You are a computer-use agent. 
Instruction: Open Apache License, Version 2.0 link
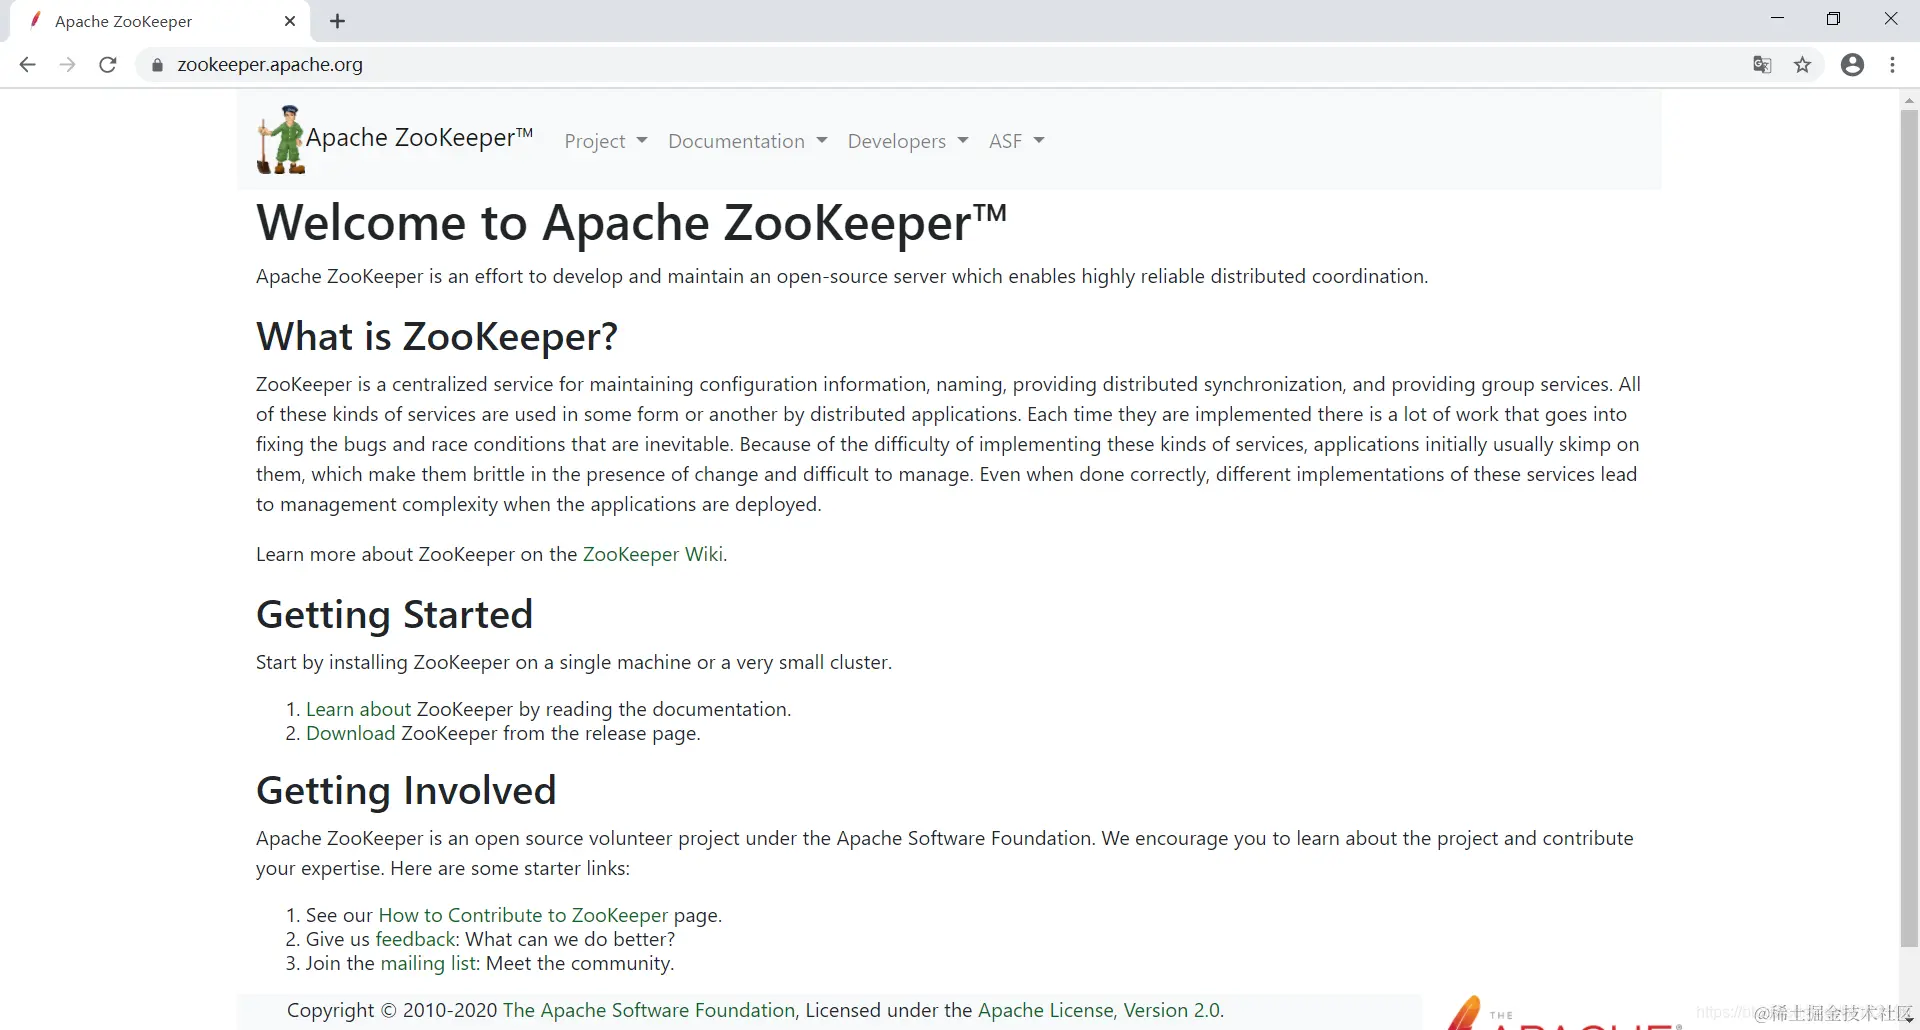pos(1099,1010)
